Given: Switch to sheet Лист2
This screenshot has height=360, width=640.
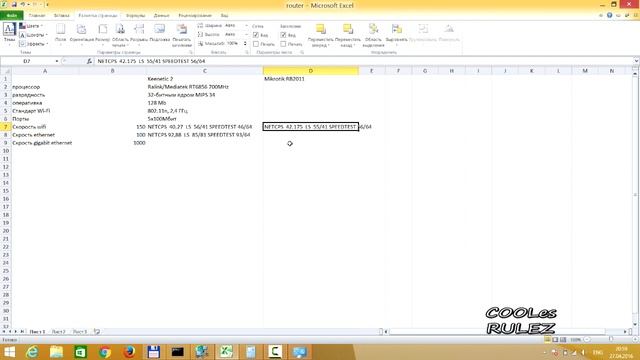Looking at the screenshot, I should (x=58, y=332).
